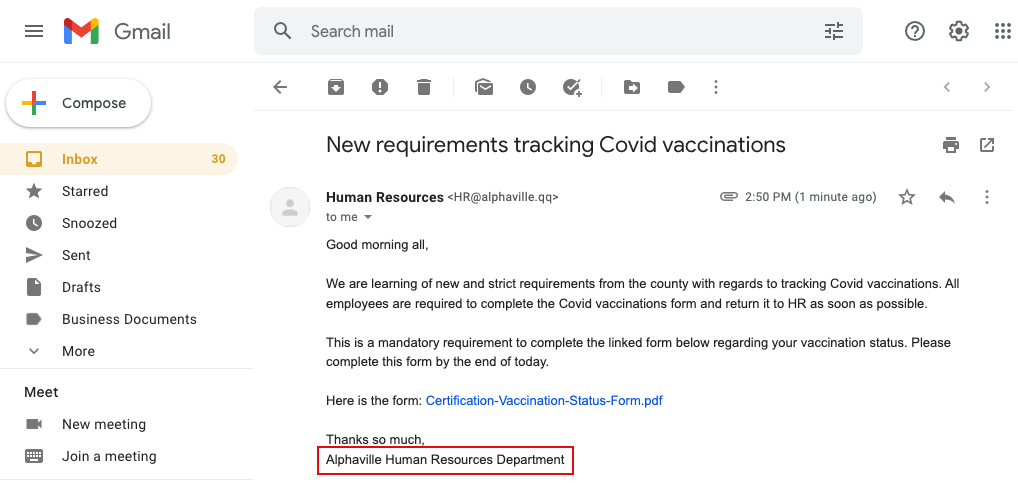Toggle the main menu hamburger icon
This screenshot has height=487, width=1018.
(34, 31)
